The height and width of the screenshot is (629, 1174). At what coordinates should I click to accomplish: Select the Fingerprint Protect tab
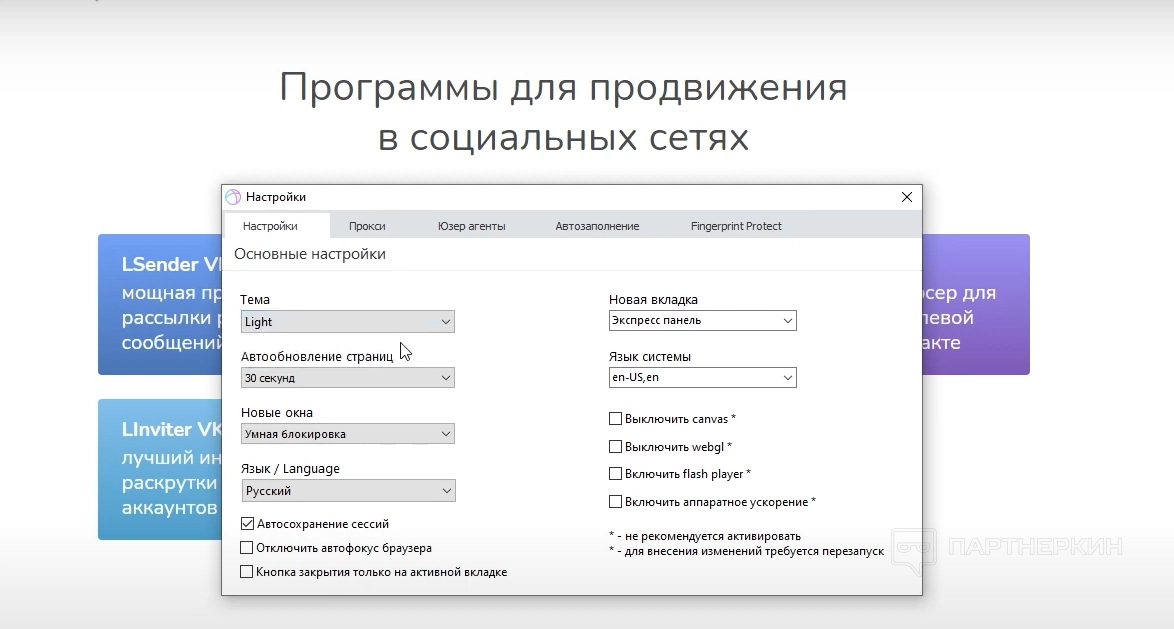pyautogui.click(x=736, y=226)
